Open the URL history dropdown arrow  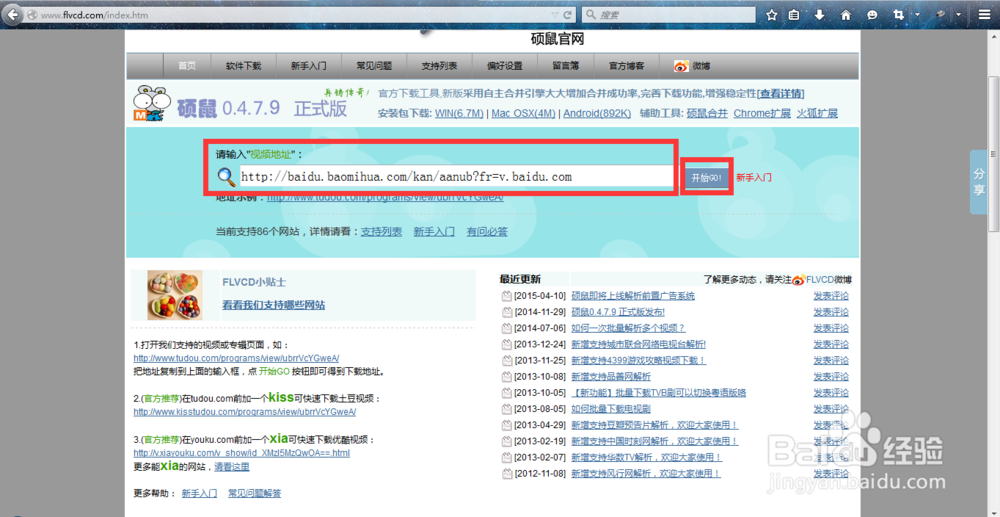click(x=555, y=14)
